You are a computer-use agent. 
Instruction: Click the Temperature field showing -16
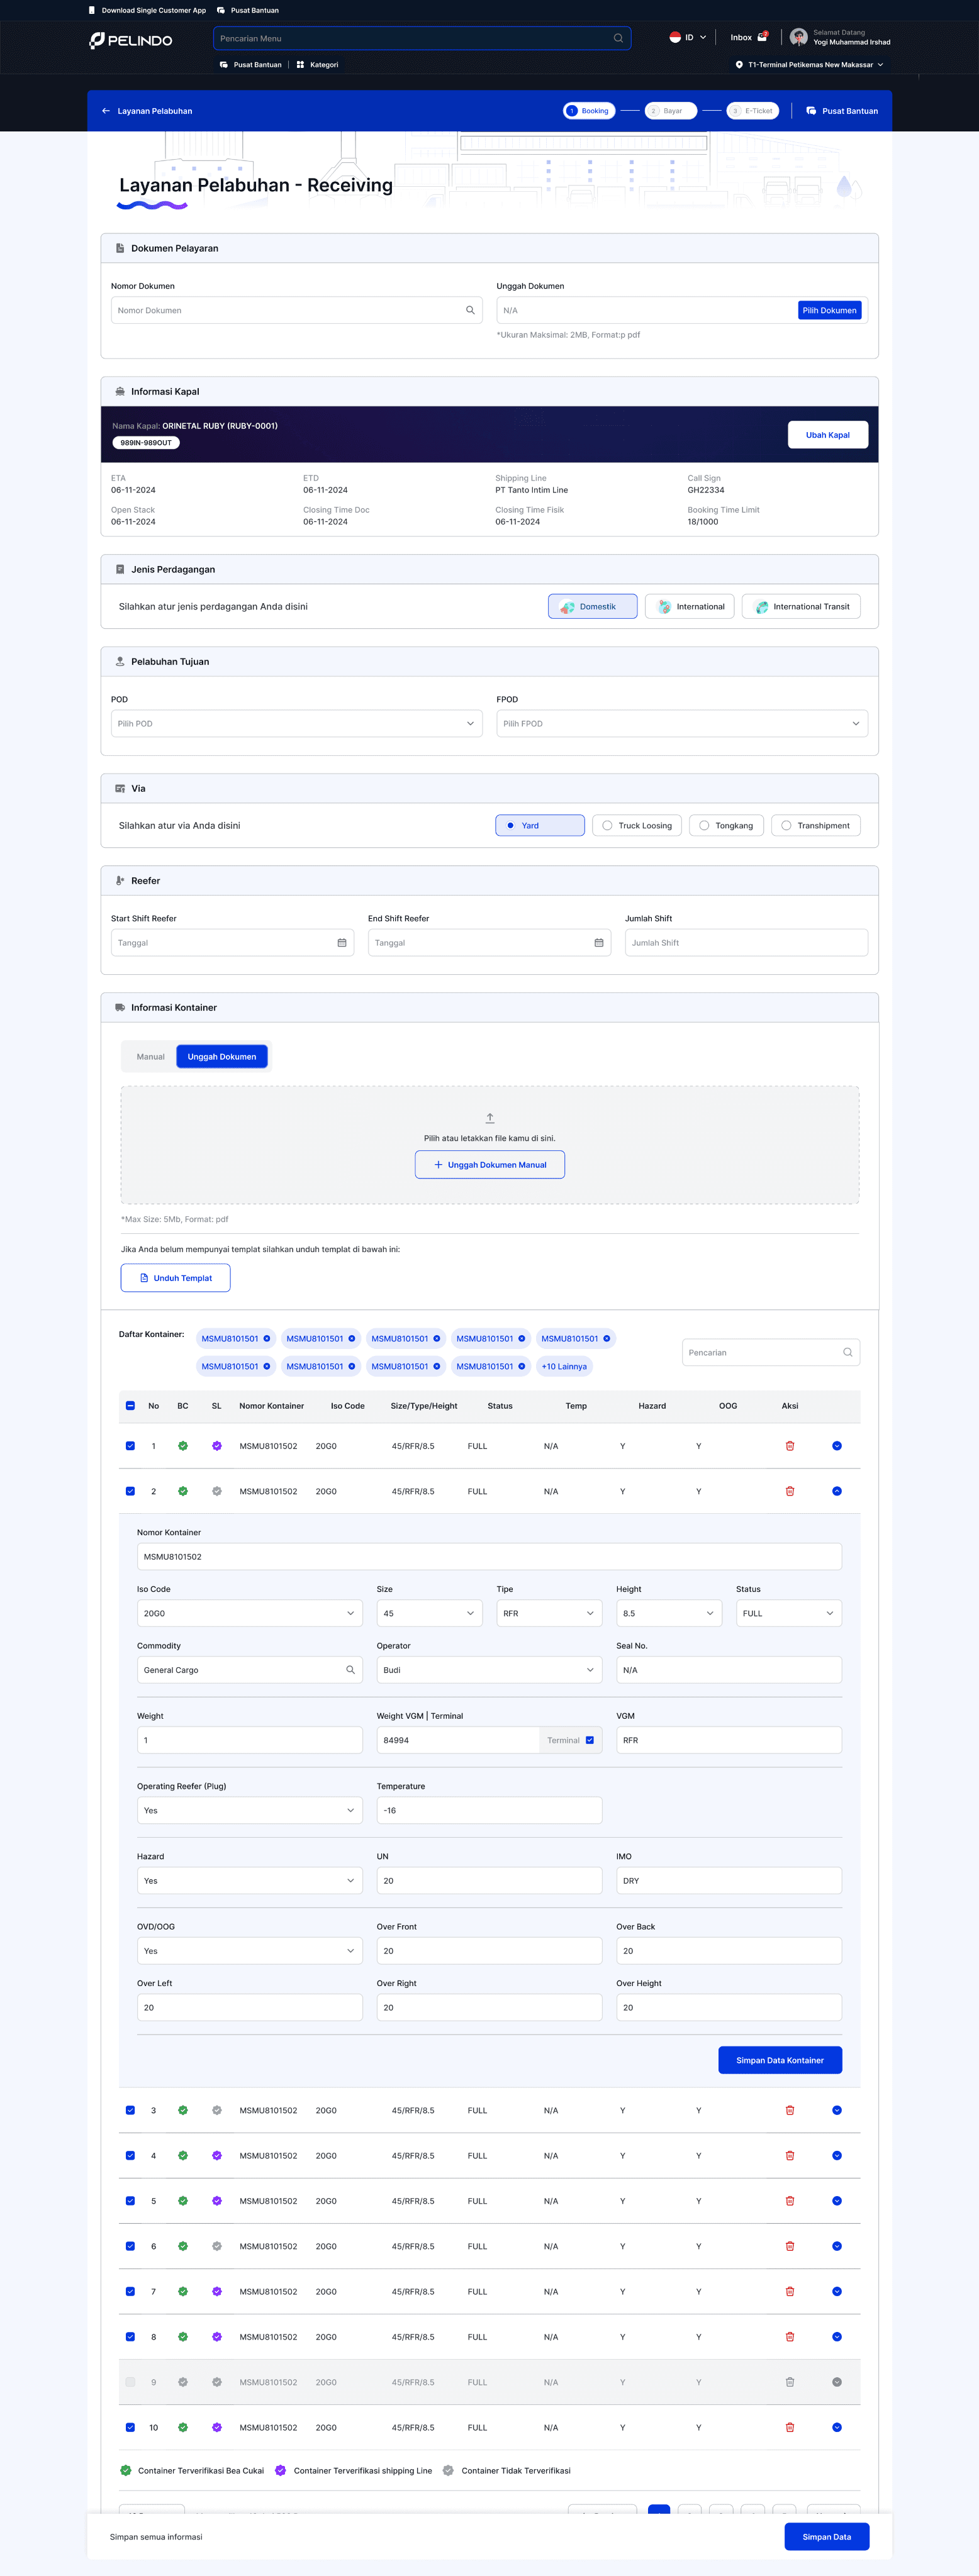tap(489, 1811)
